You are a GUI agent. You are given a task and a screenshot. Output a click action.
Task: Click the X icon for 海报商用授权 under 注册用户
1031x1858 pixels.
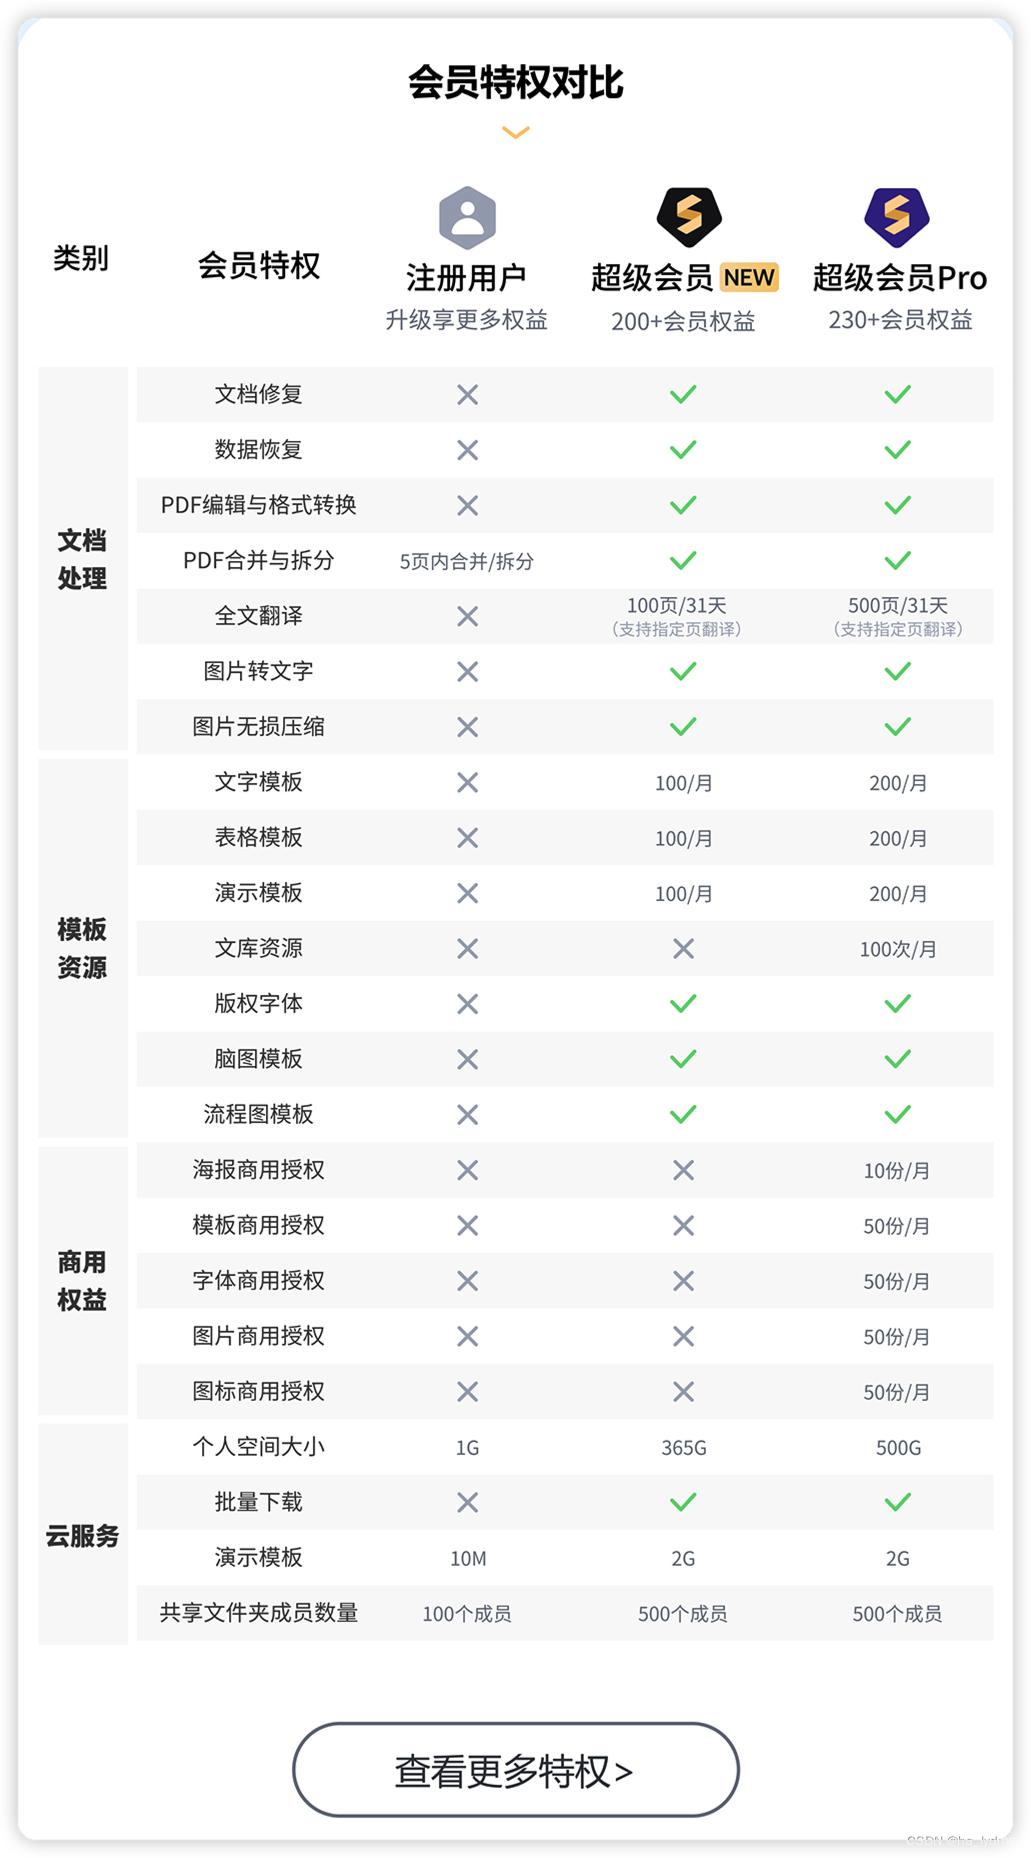[x=466, y=1170]
